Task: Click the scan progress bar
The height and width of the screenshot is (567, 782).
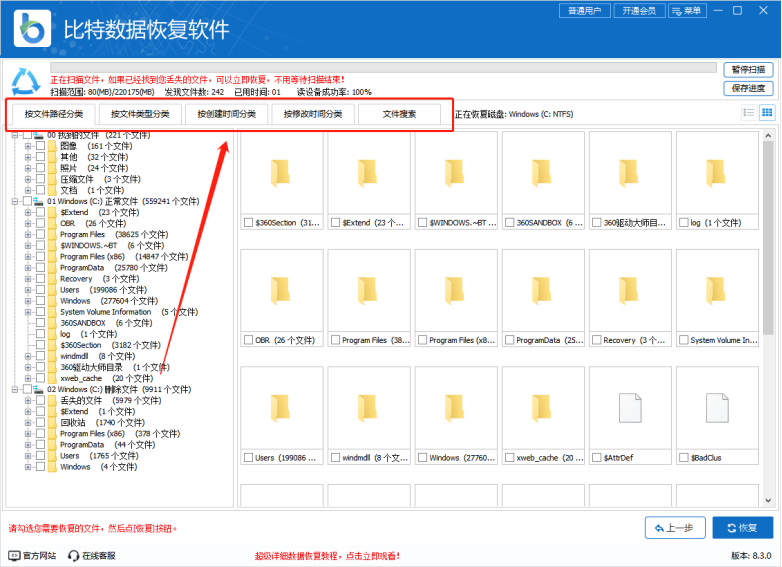Action: (383, 68)
